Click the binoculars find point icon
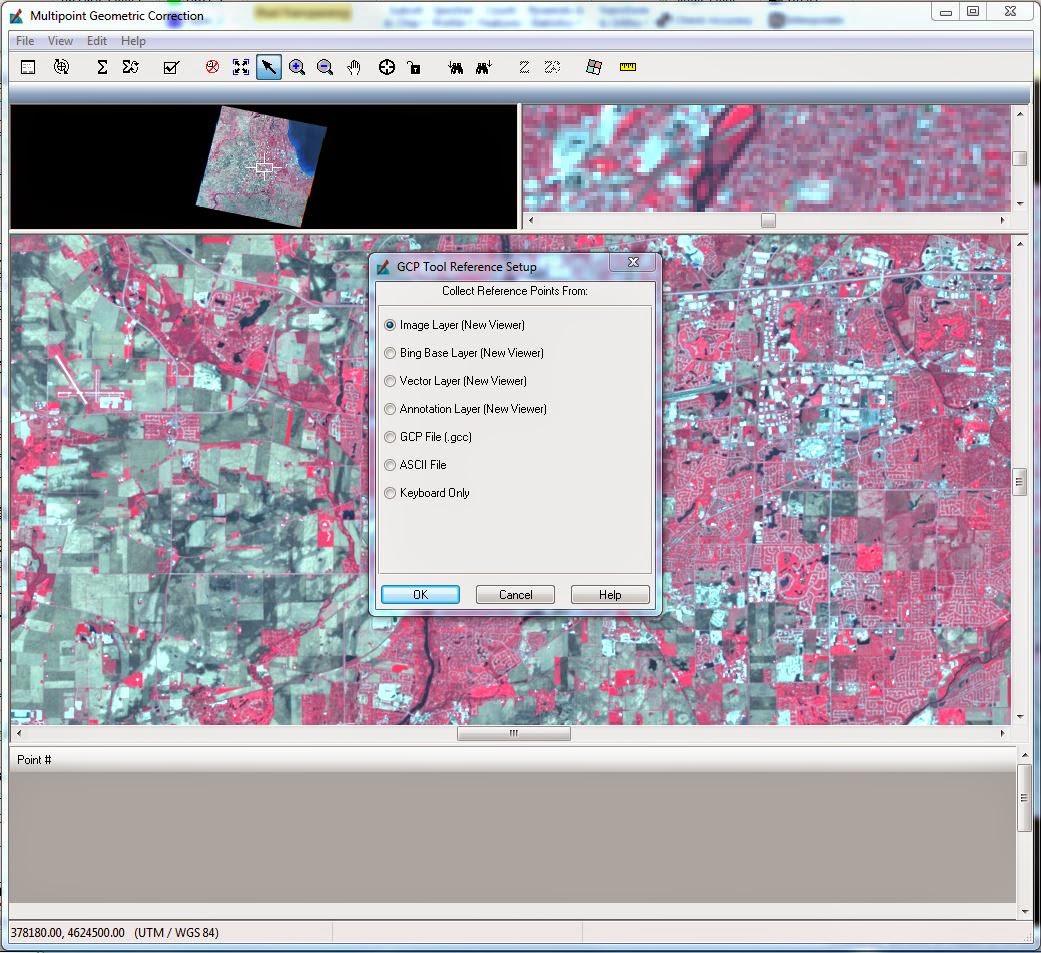Viewport: 1041px width, 953px height. tap(455, 67)
